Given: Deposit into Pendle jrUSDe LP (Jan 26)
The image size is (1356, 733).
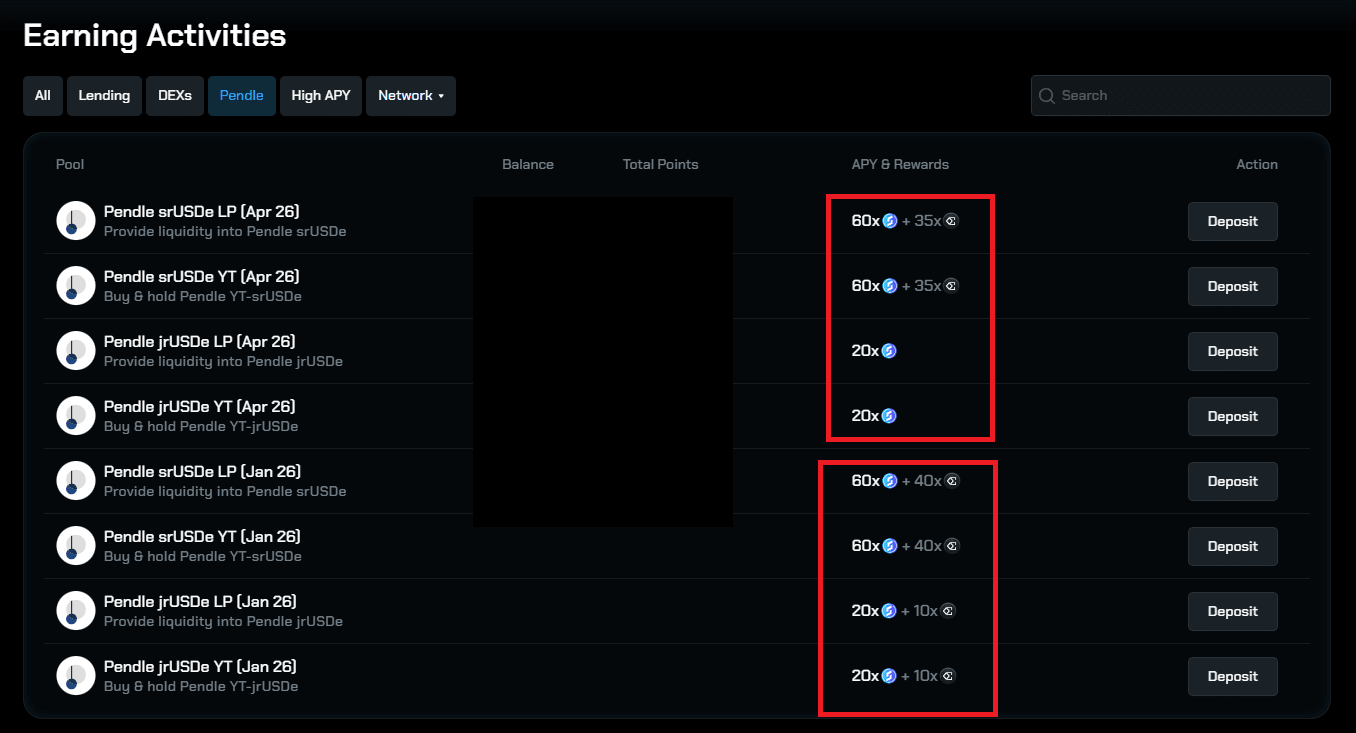Looking at the screenshot, I should (1233, 611).
